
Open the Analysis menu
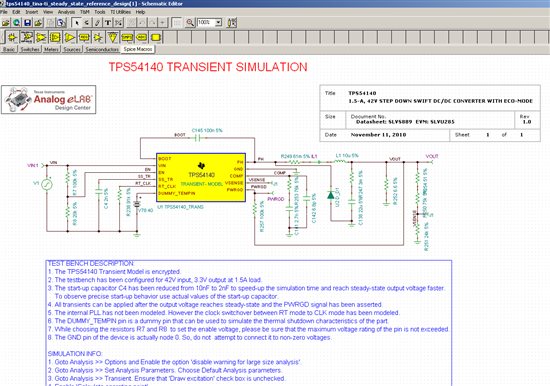point(66,12)
